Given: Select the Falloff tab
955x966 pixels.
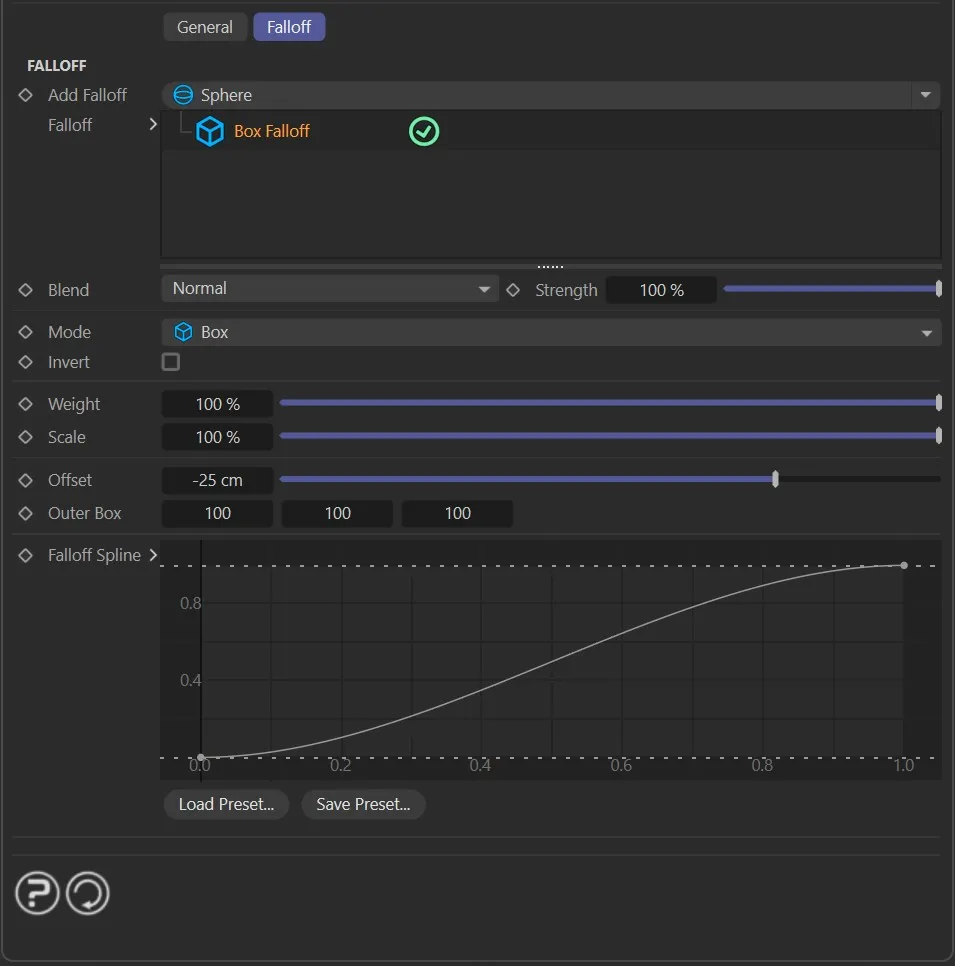Looking at the screenshot, I should [289, 27].
